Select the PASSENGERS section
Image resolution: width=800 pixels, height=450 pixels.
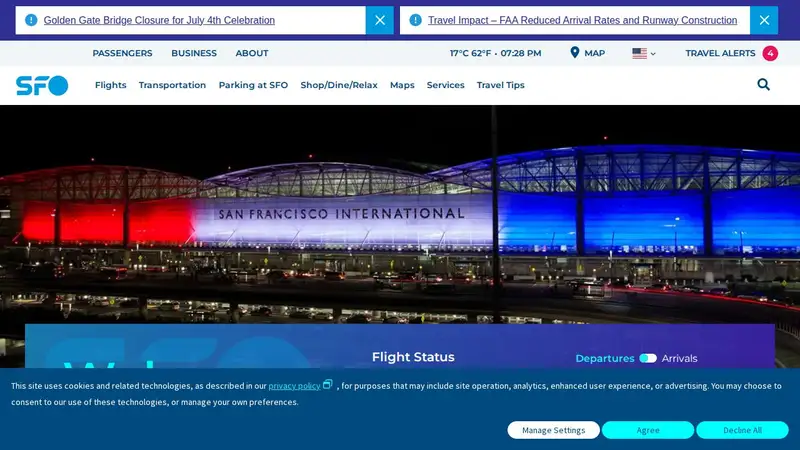pos(122,53)
